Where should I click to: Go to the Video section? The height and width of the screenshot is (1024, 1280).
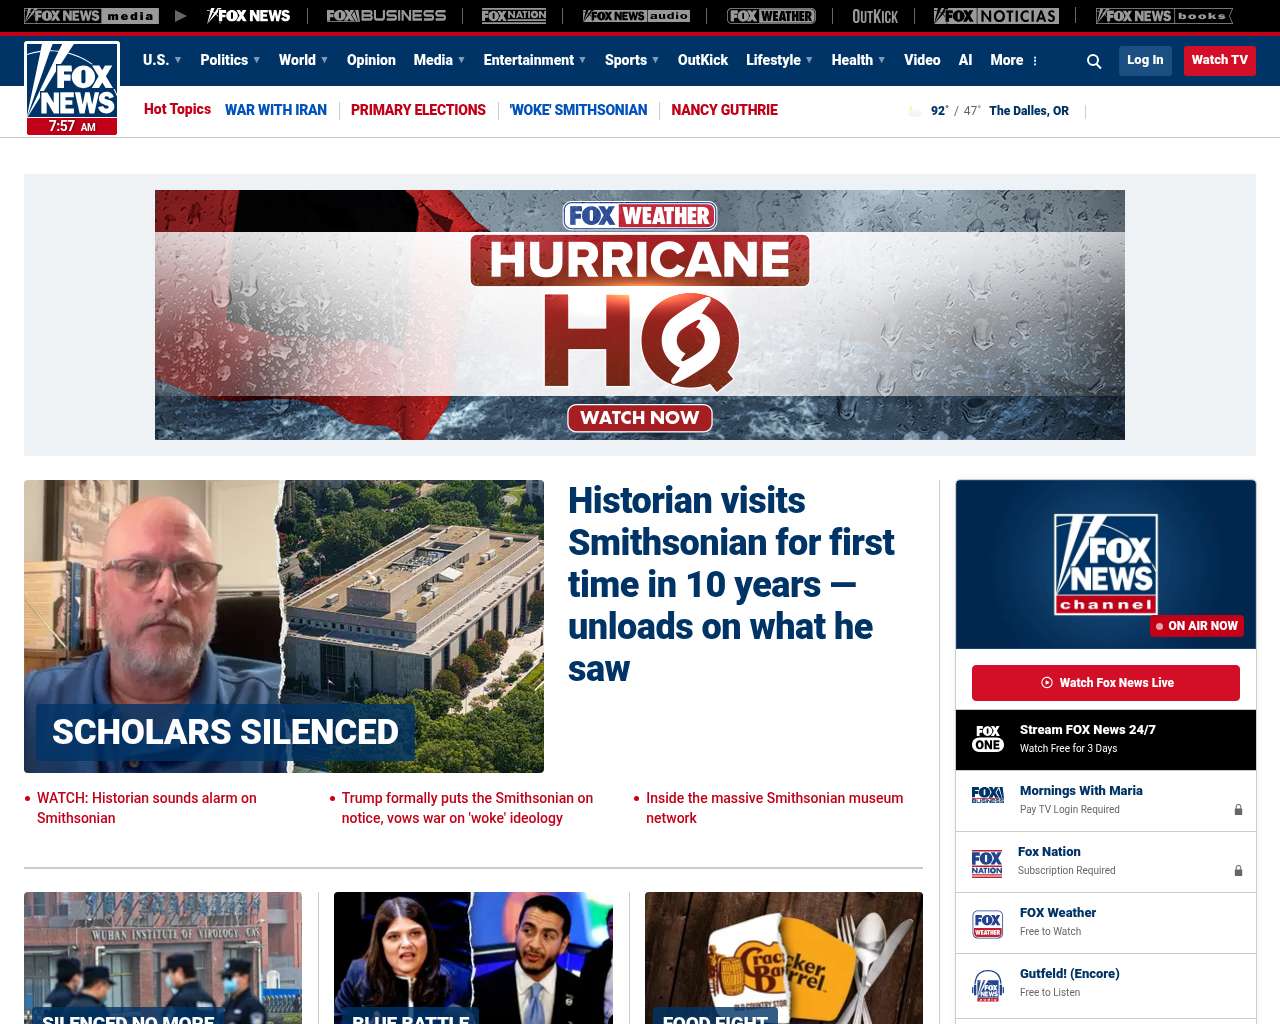[922, 60]
